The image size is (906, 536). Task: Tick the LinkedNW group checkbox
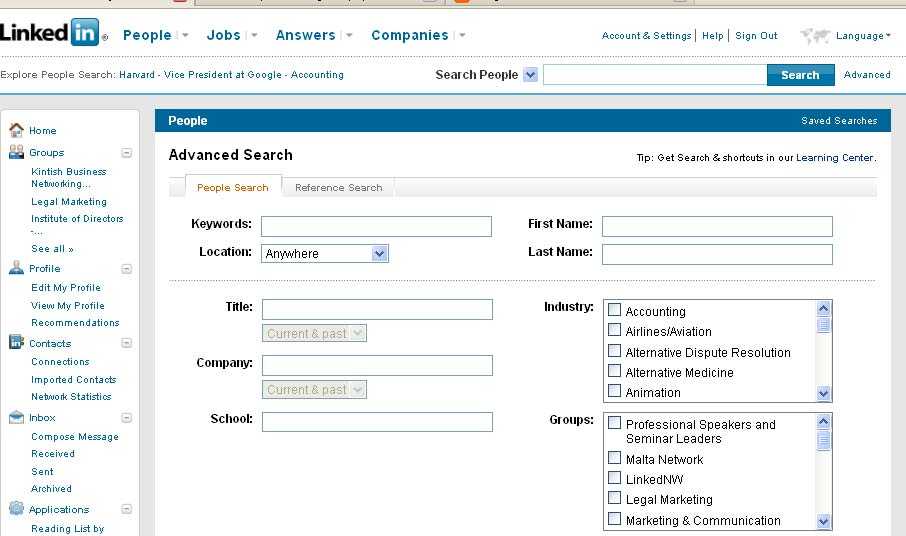(614, 478)
